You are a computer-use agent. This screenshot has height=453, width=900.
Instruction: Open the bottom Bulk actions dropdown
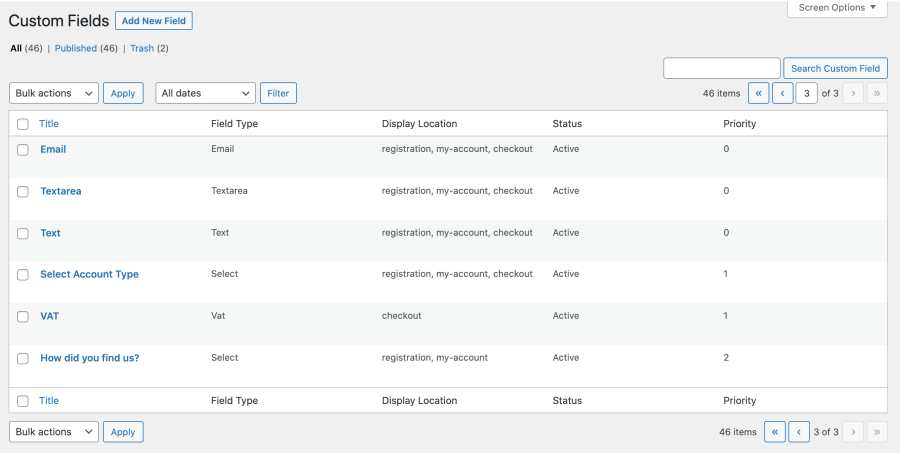pyautogui.click(x=54, y=432)
